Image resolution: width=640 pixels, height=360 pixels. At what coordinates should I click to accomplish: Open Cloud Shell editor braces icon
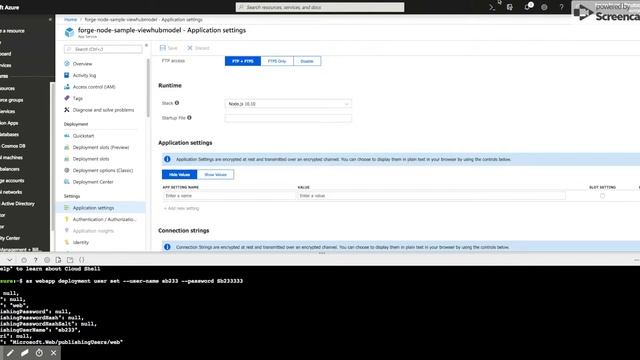[x=81, y=260]
